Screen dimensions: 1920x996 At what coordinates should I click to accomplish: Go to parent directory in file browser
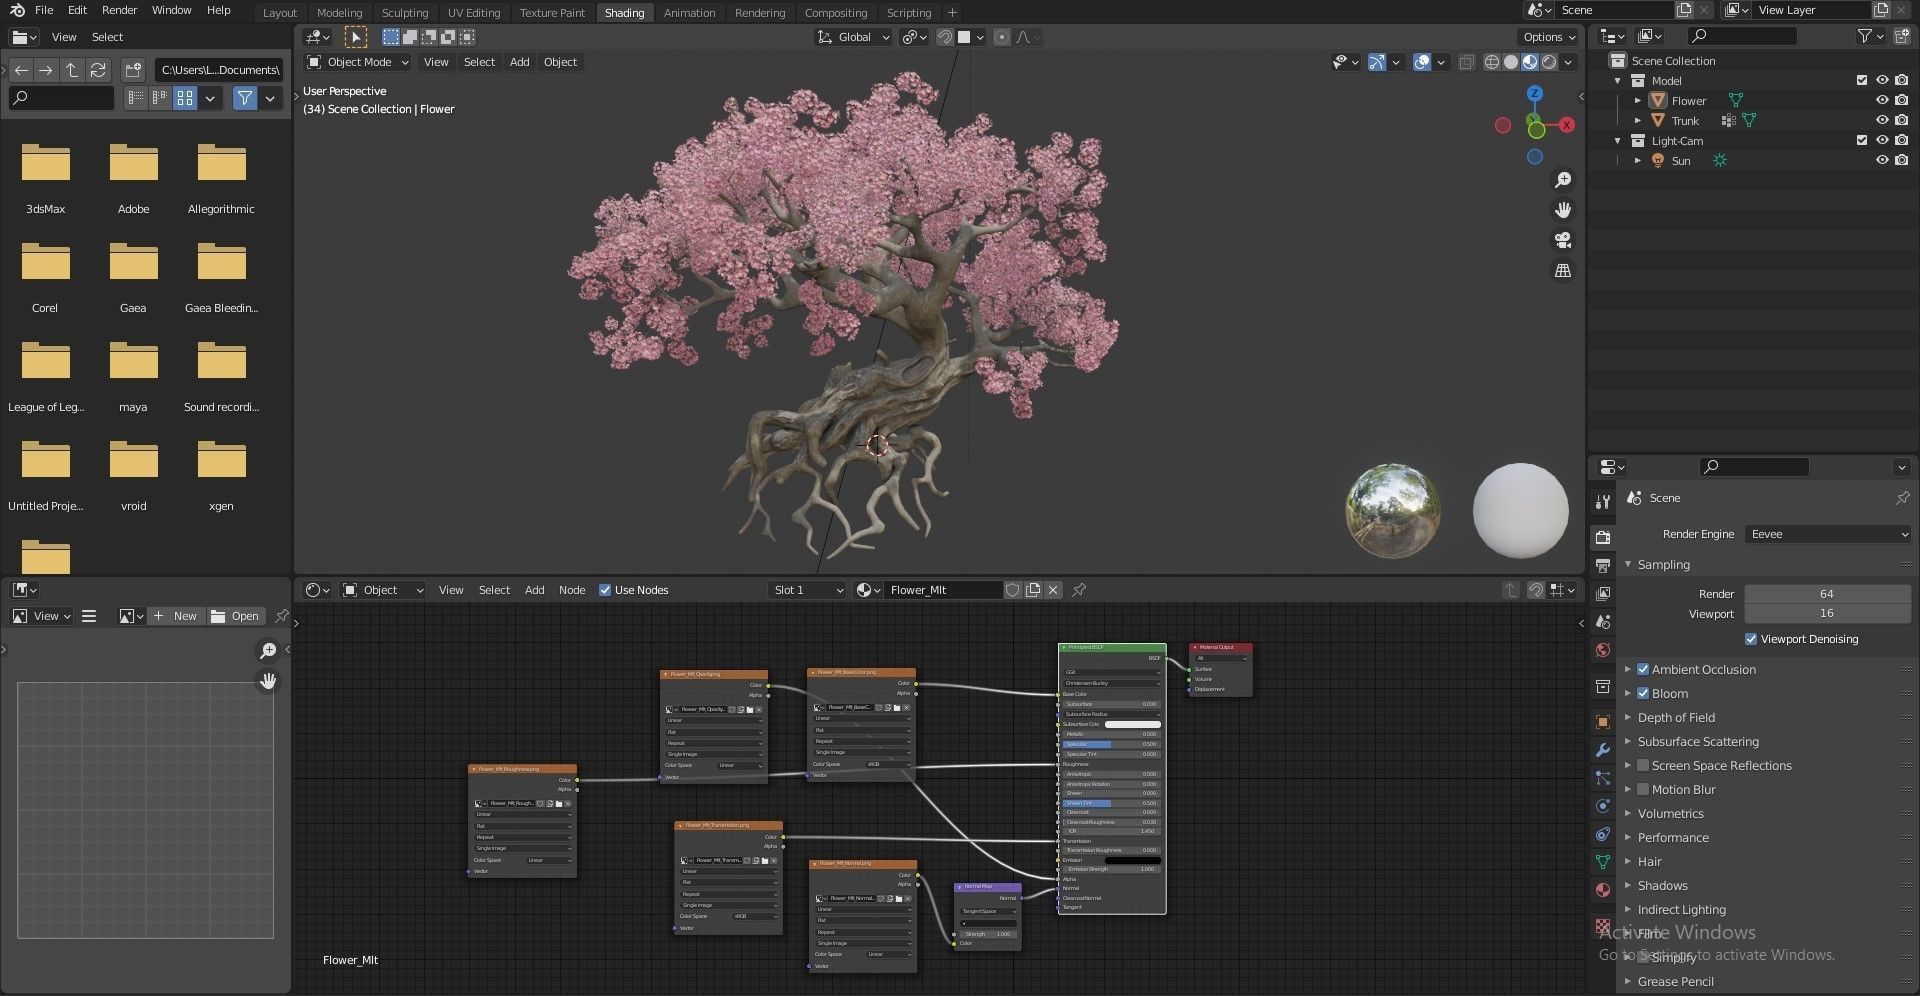[x=72, y=70]
